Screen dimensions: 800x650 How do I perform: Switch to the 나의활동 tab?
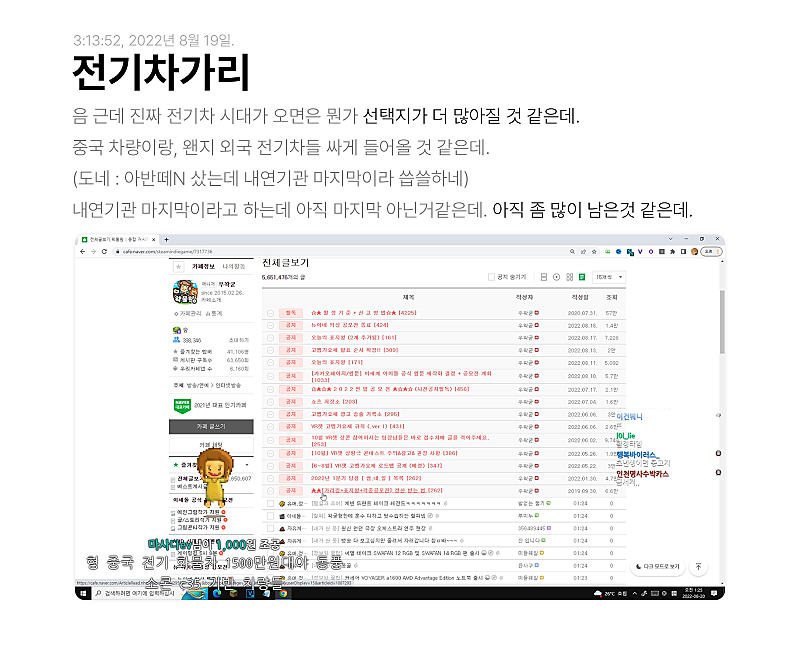[234, 266]
